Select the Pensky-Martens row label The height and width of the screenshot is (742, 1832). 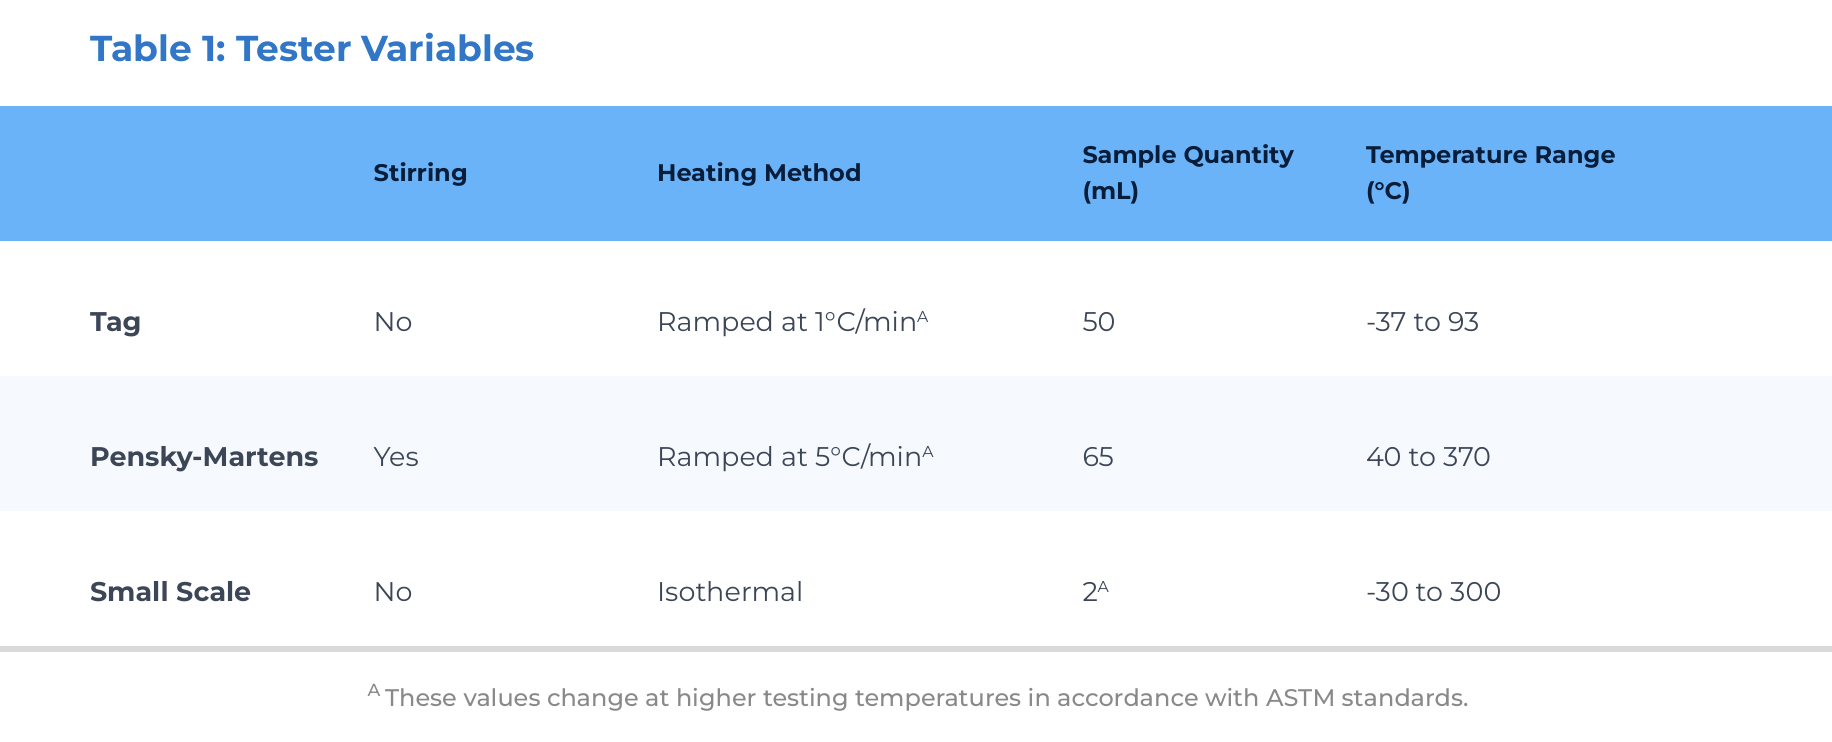(x=204, y=457)
